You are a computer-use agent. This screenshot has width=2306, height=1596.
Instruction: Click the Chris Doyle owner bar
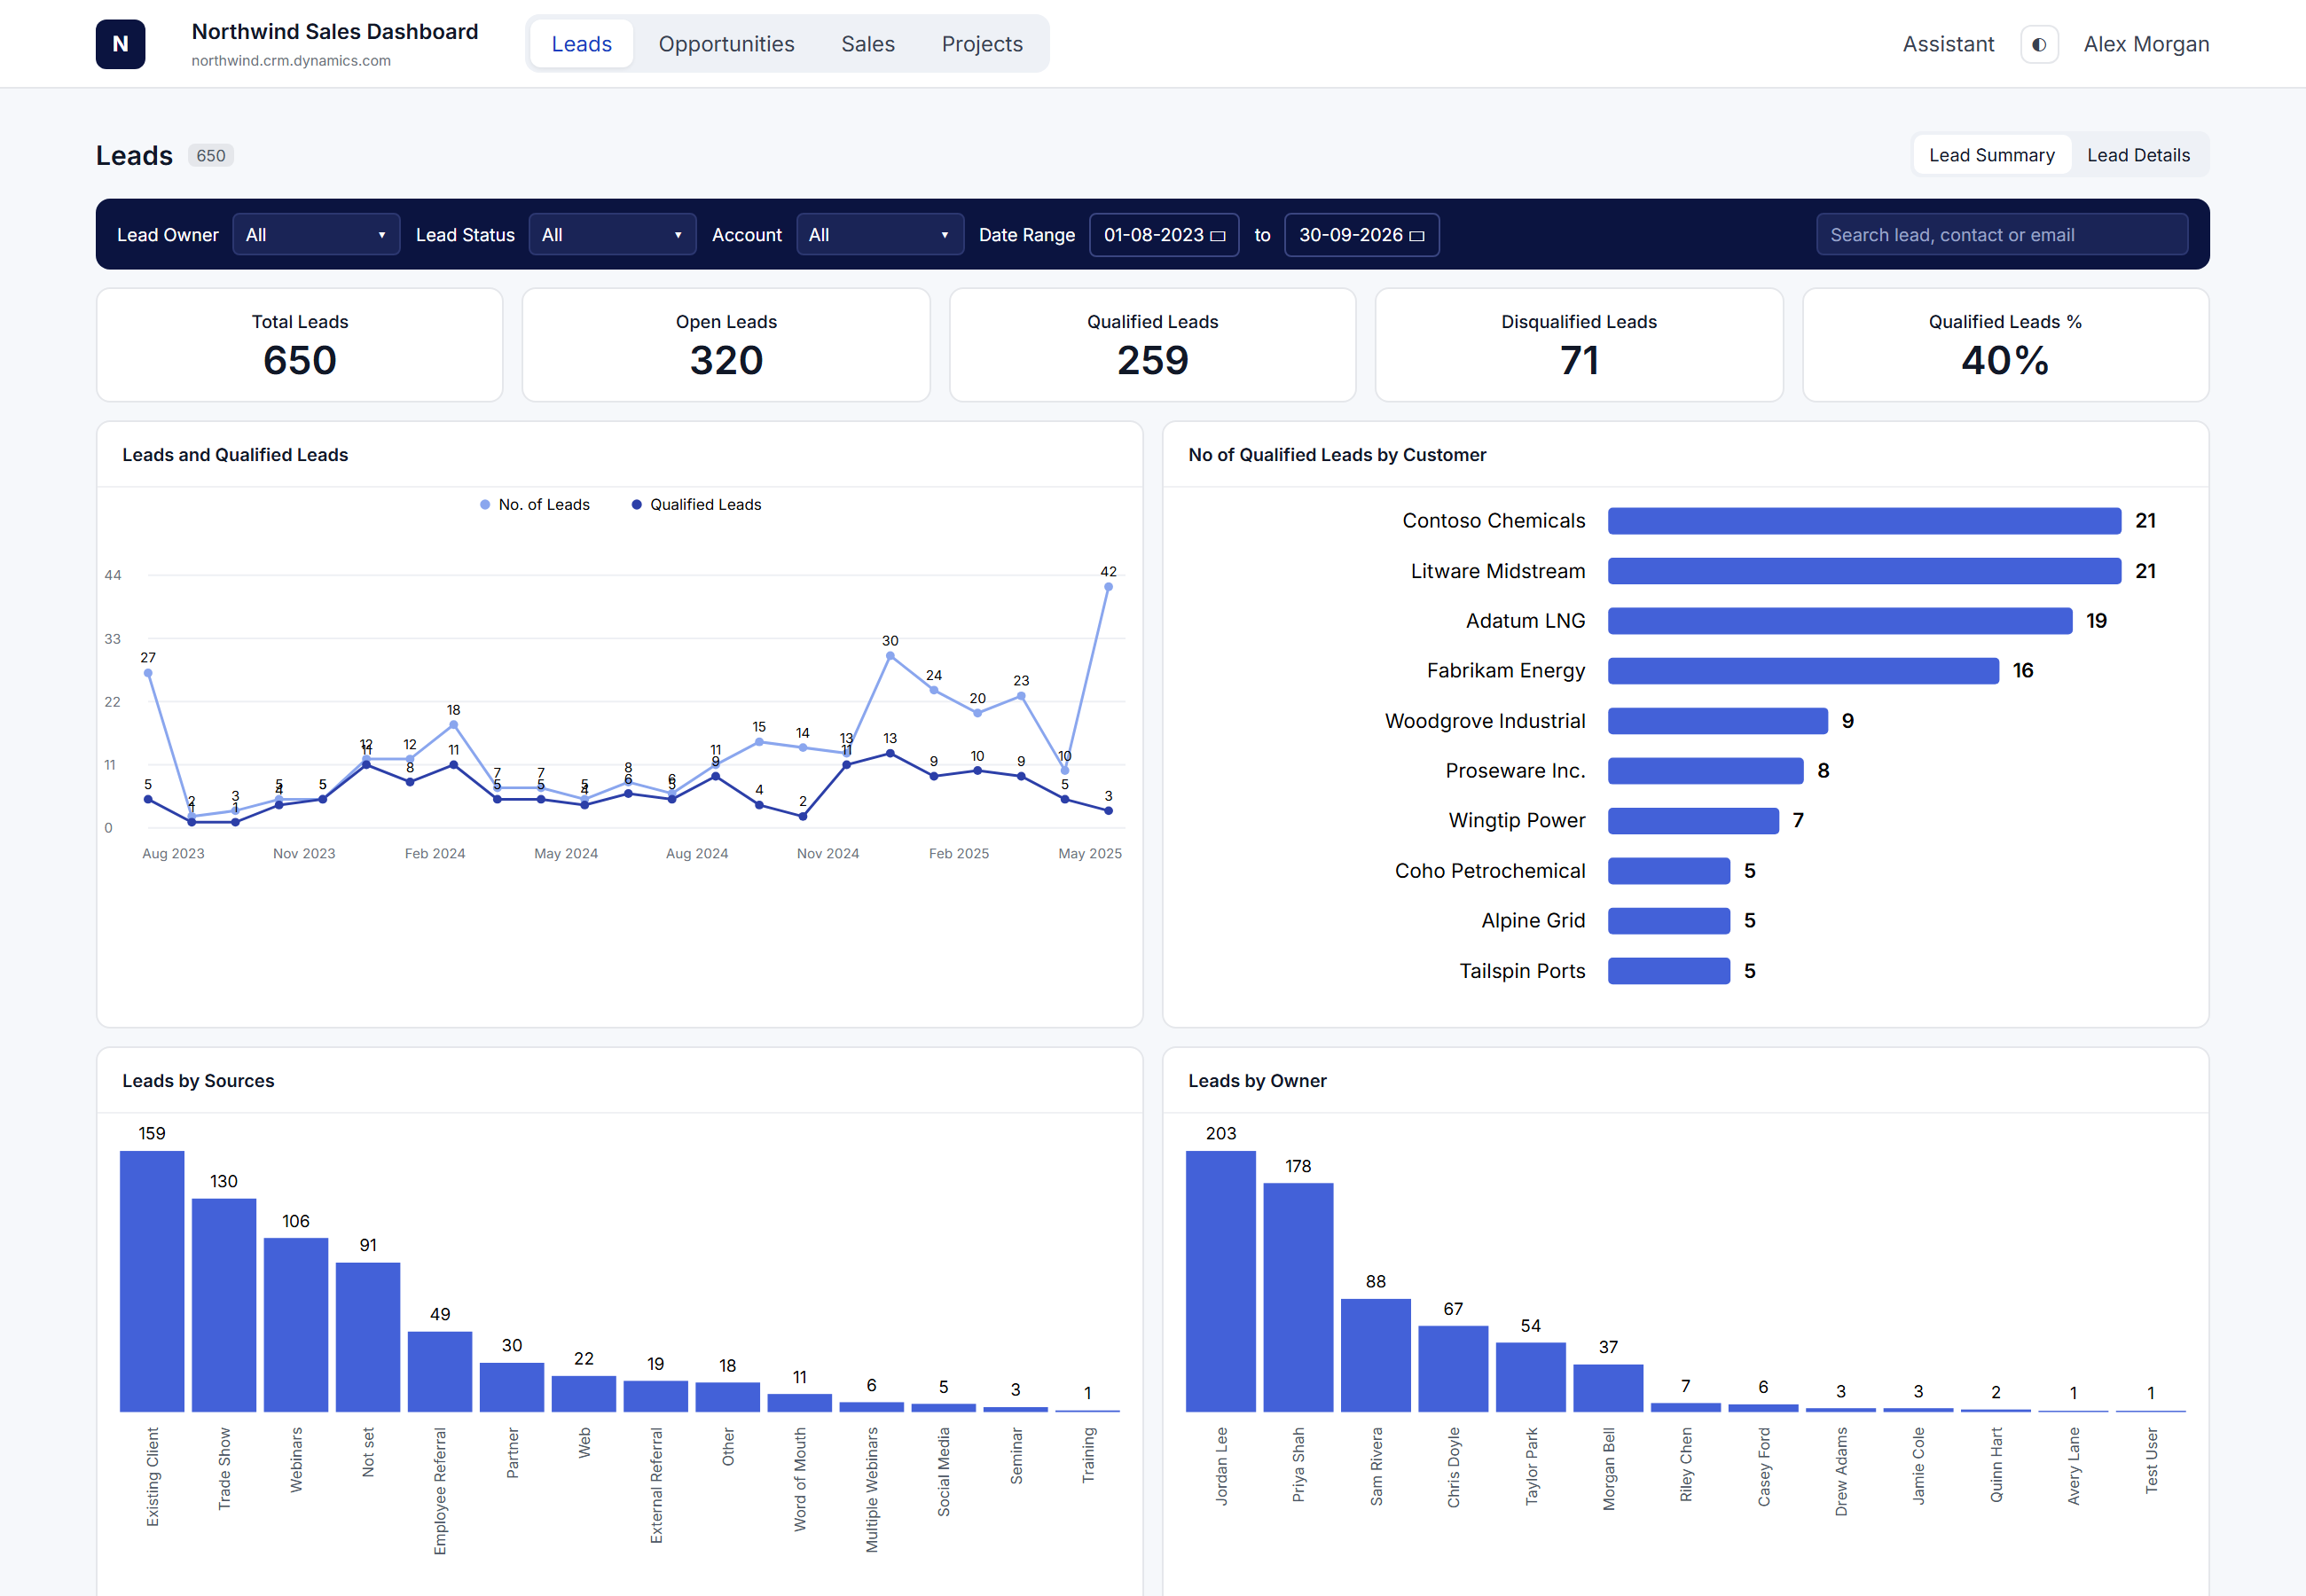coord(1453,1369)
